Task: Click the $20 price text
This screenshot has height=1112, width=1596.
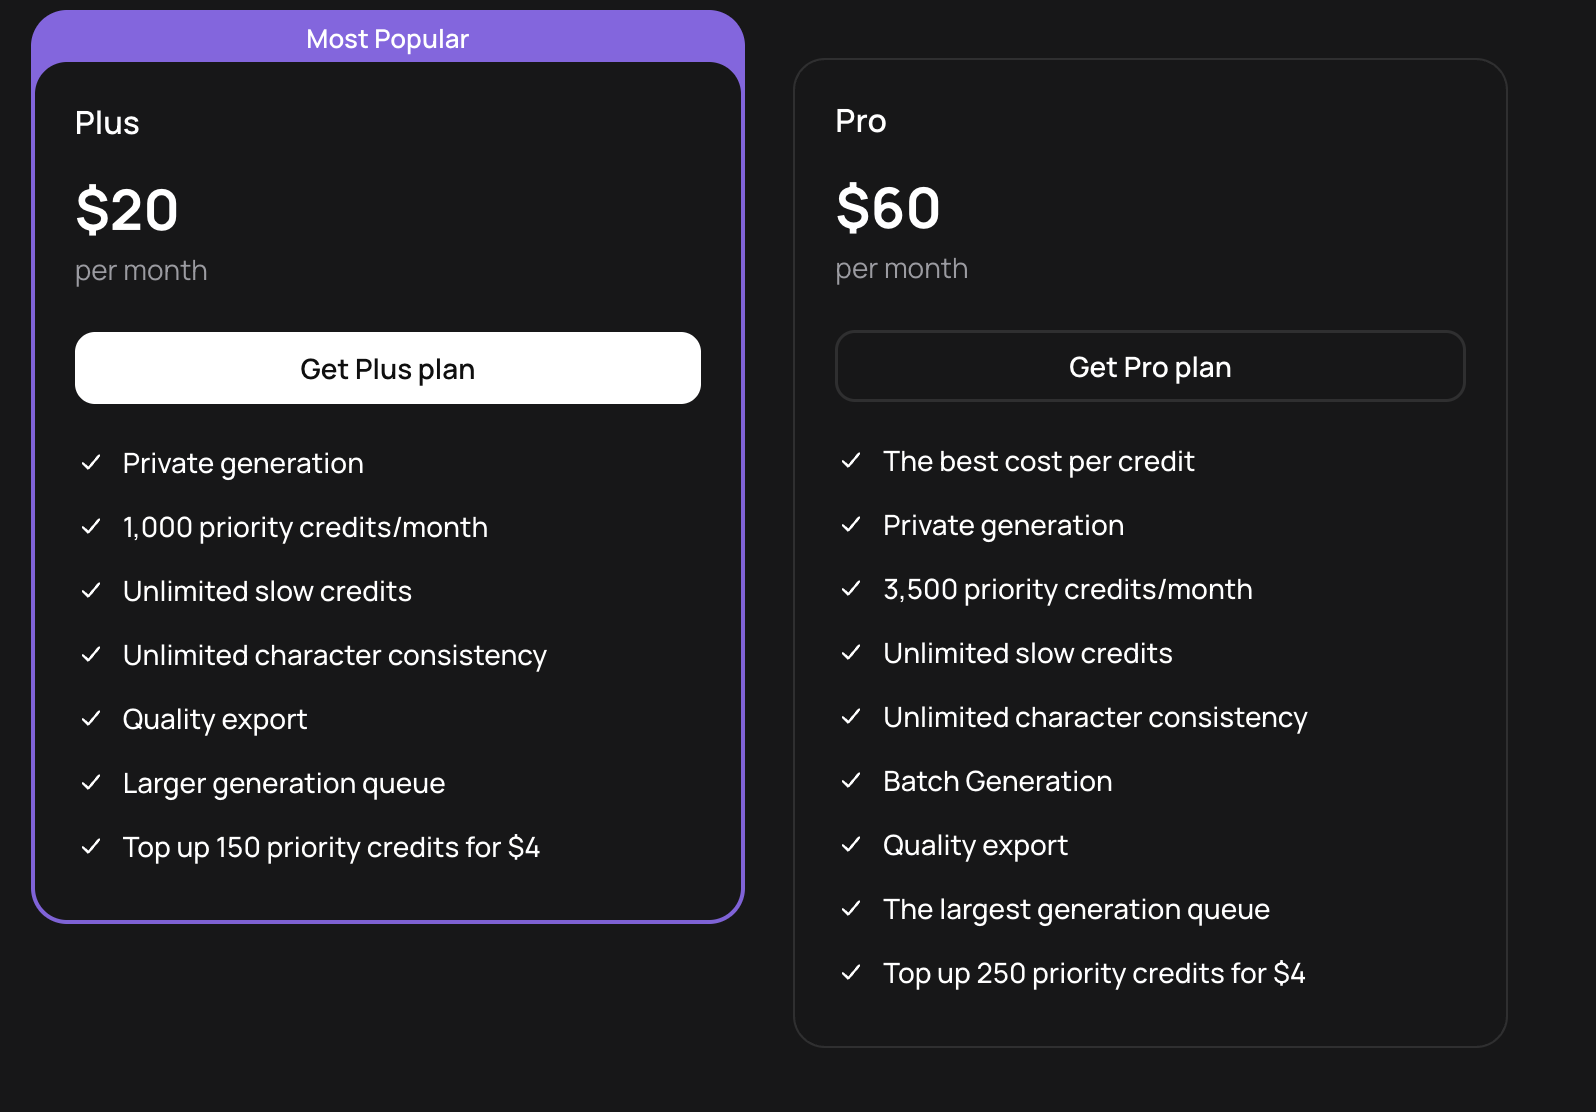Action: pos(127,210)
